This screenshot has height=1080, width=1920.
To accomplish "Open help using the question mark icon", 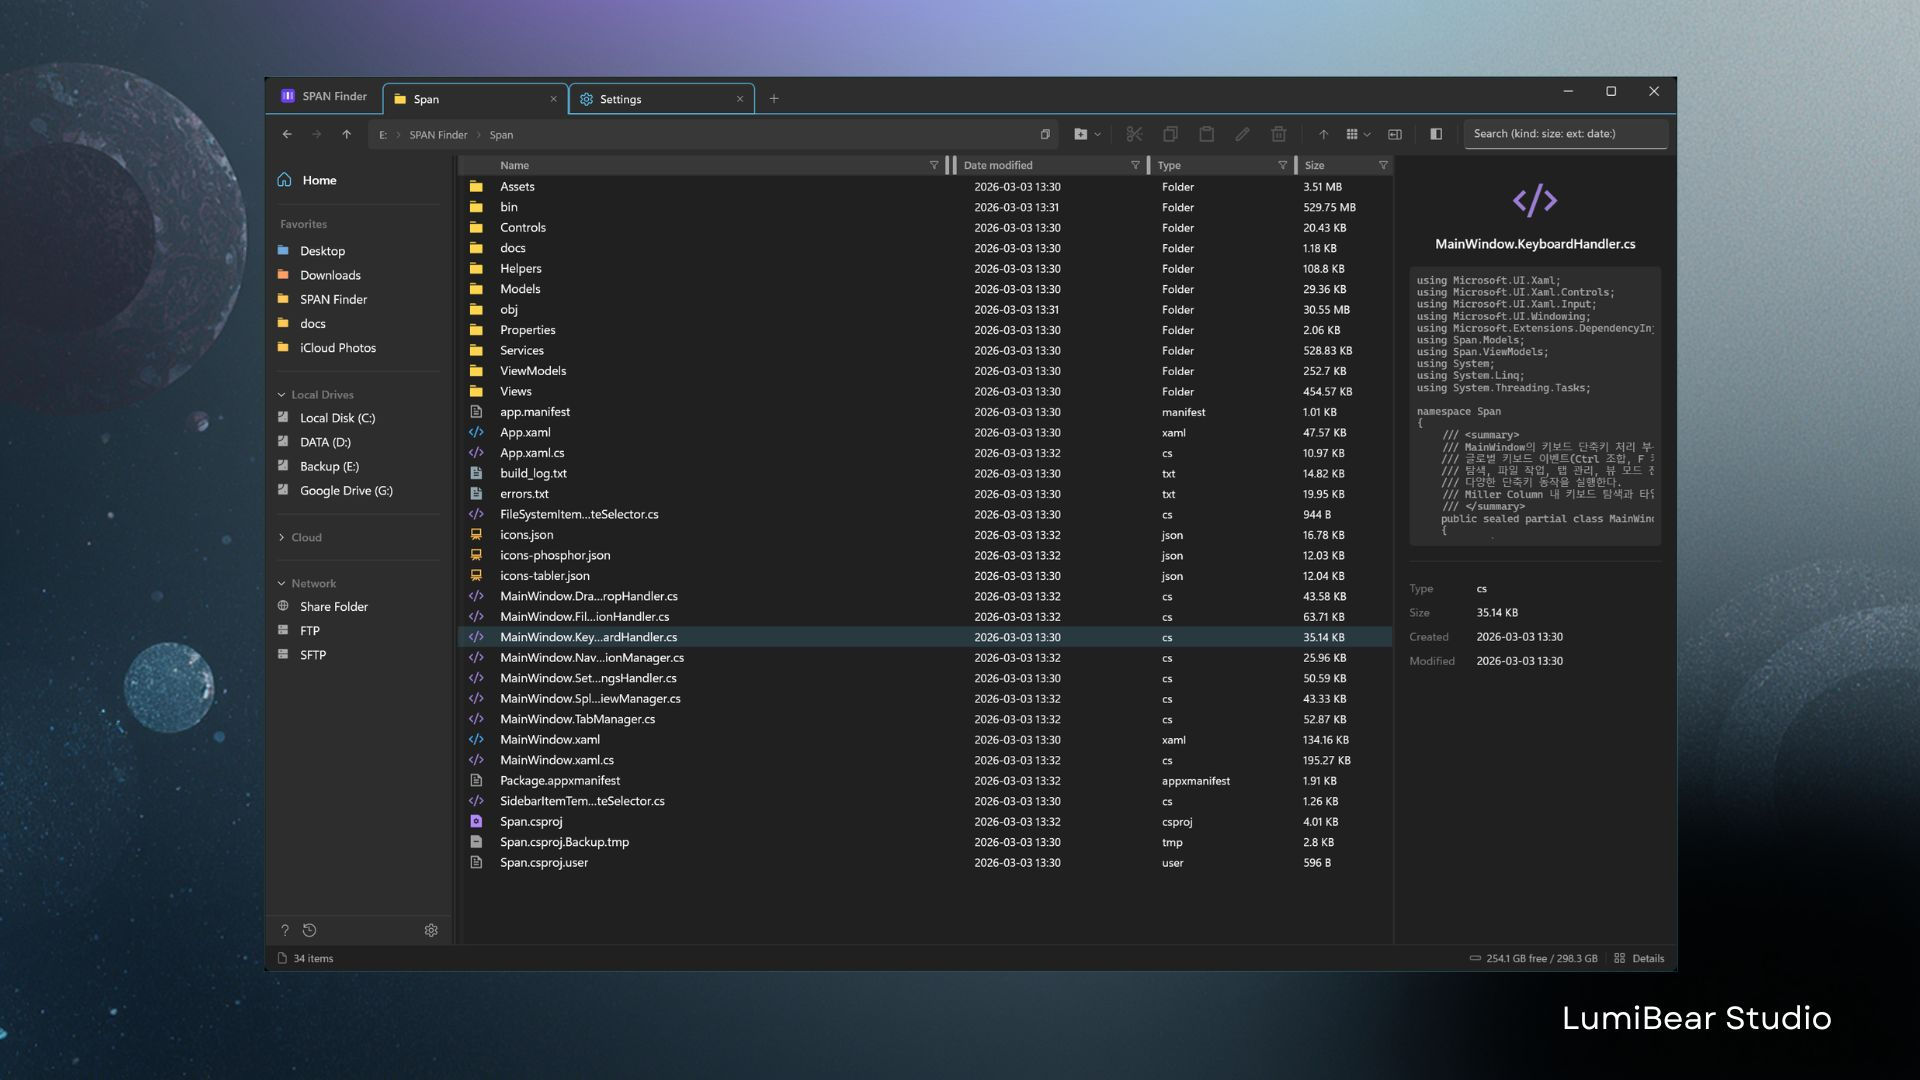I will click(x=284, y=930).
